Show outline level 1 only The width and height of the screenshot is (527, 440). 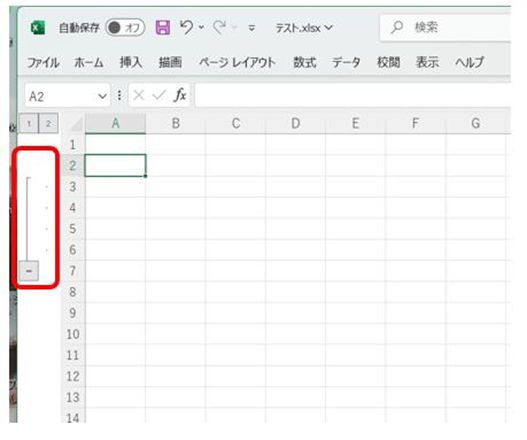tap(29, 124)
